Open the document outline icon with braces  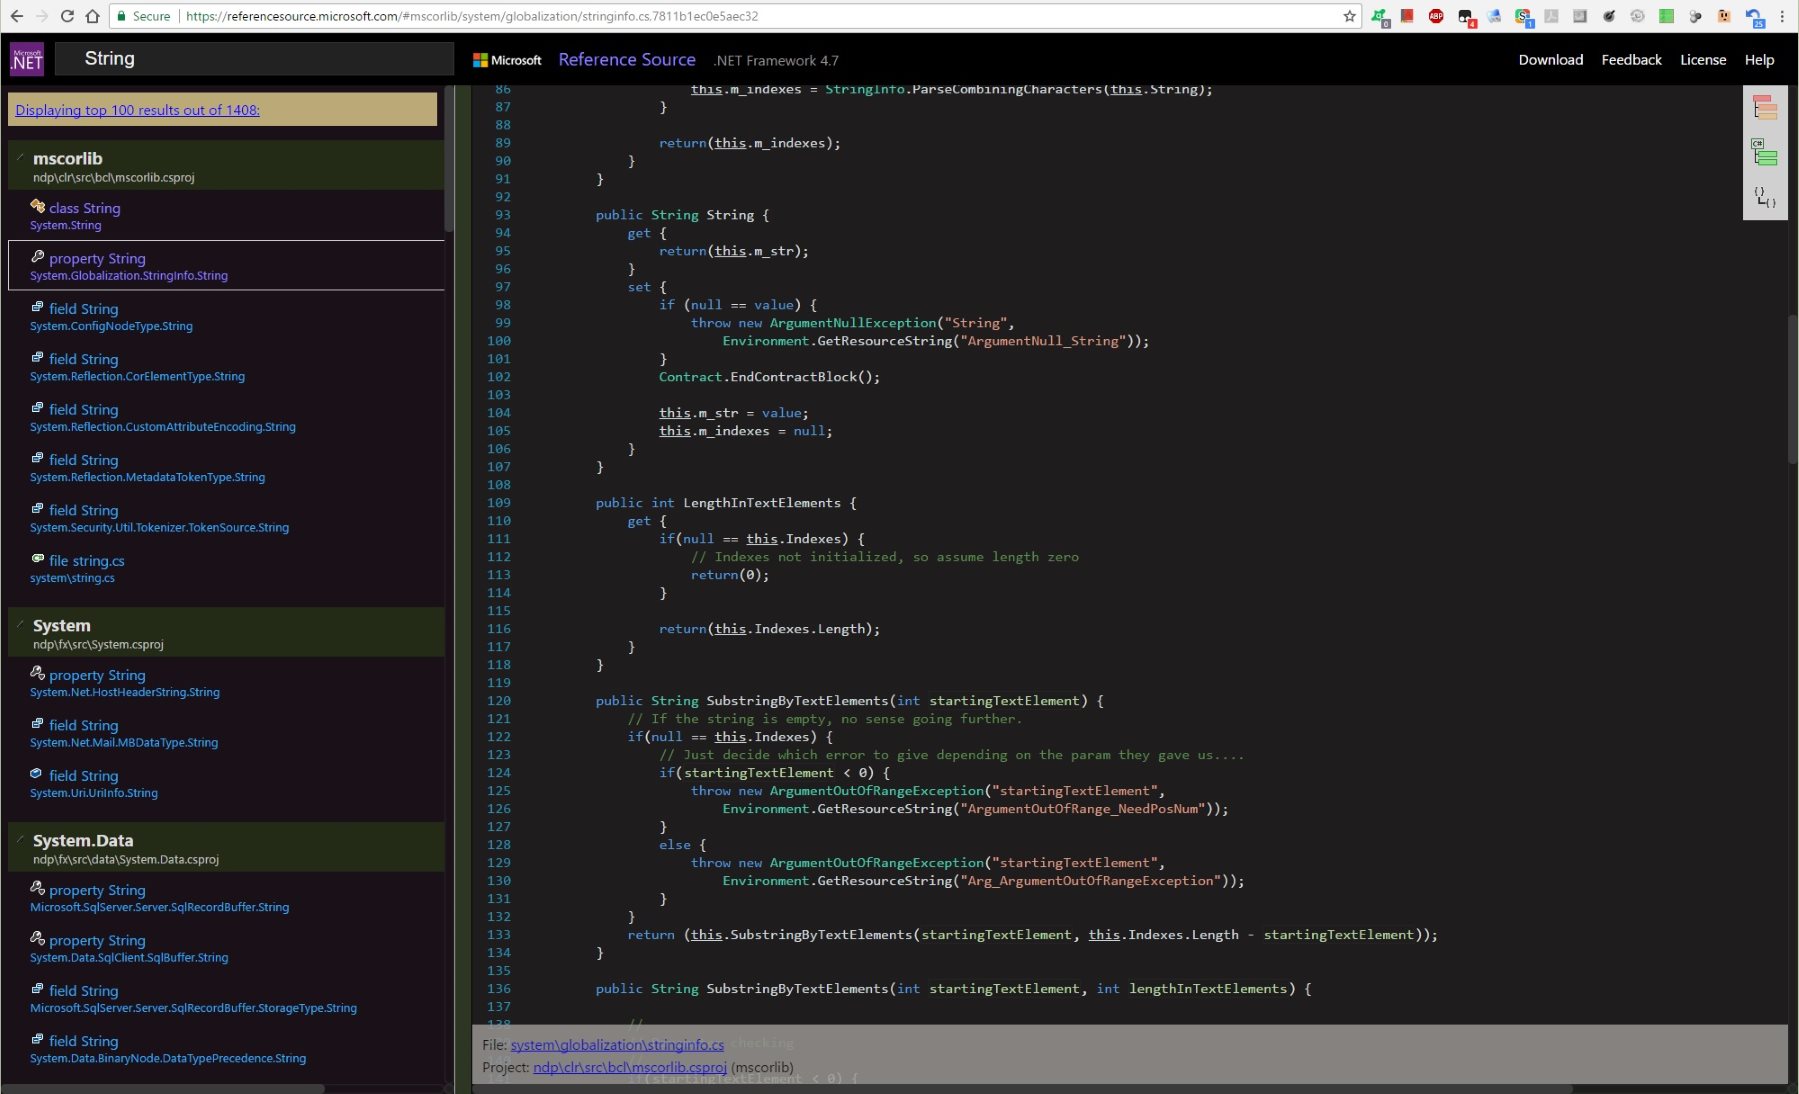click(x=1765, y=197)
